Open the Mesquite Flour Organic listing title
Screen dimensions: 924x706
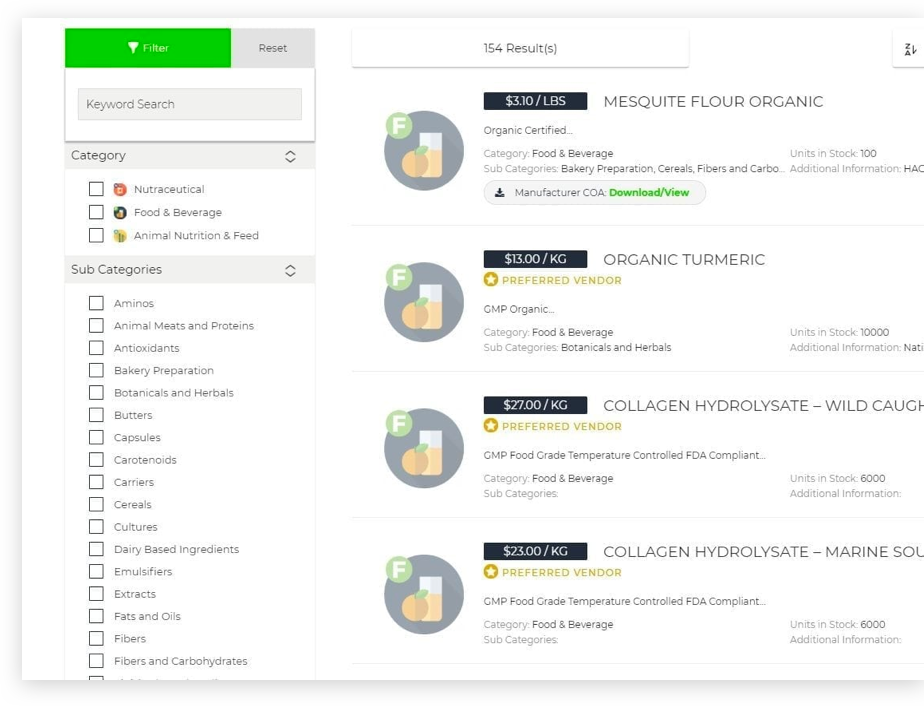713,102
